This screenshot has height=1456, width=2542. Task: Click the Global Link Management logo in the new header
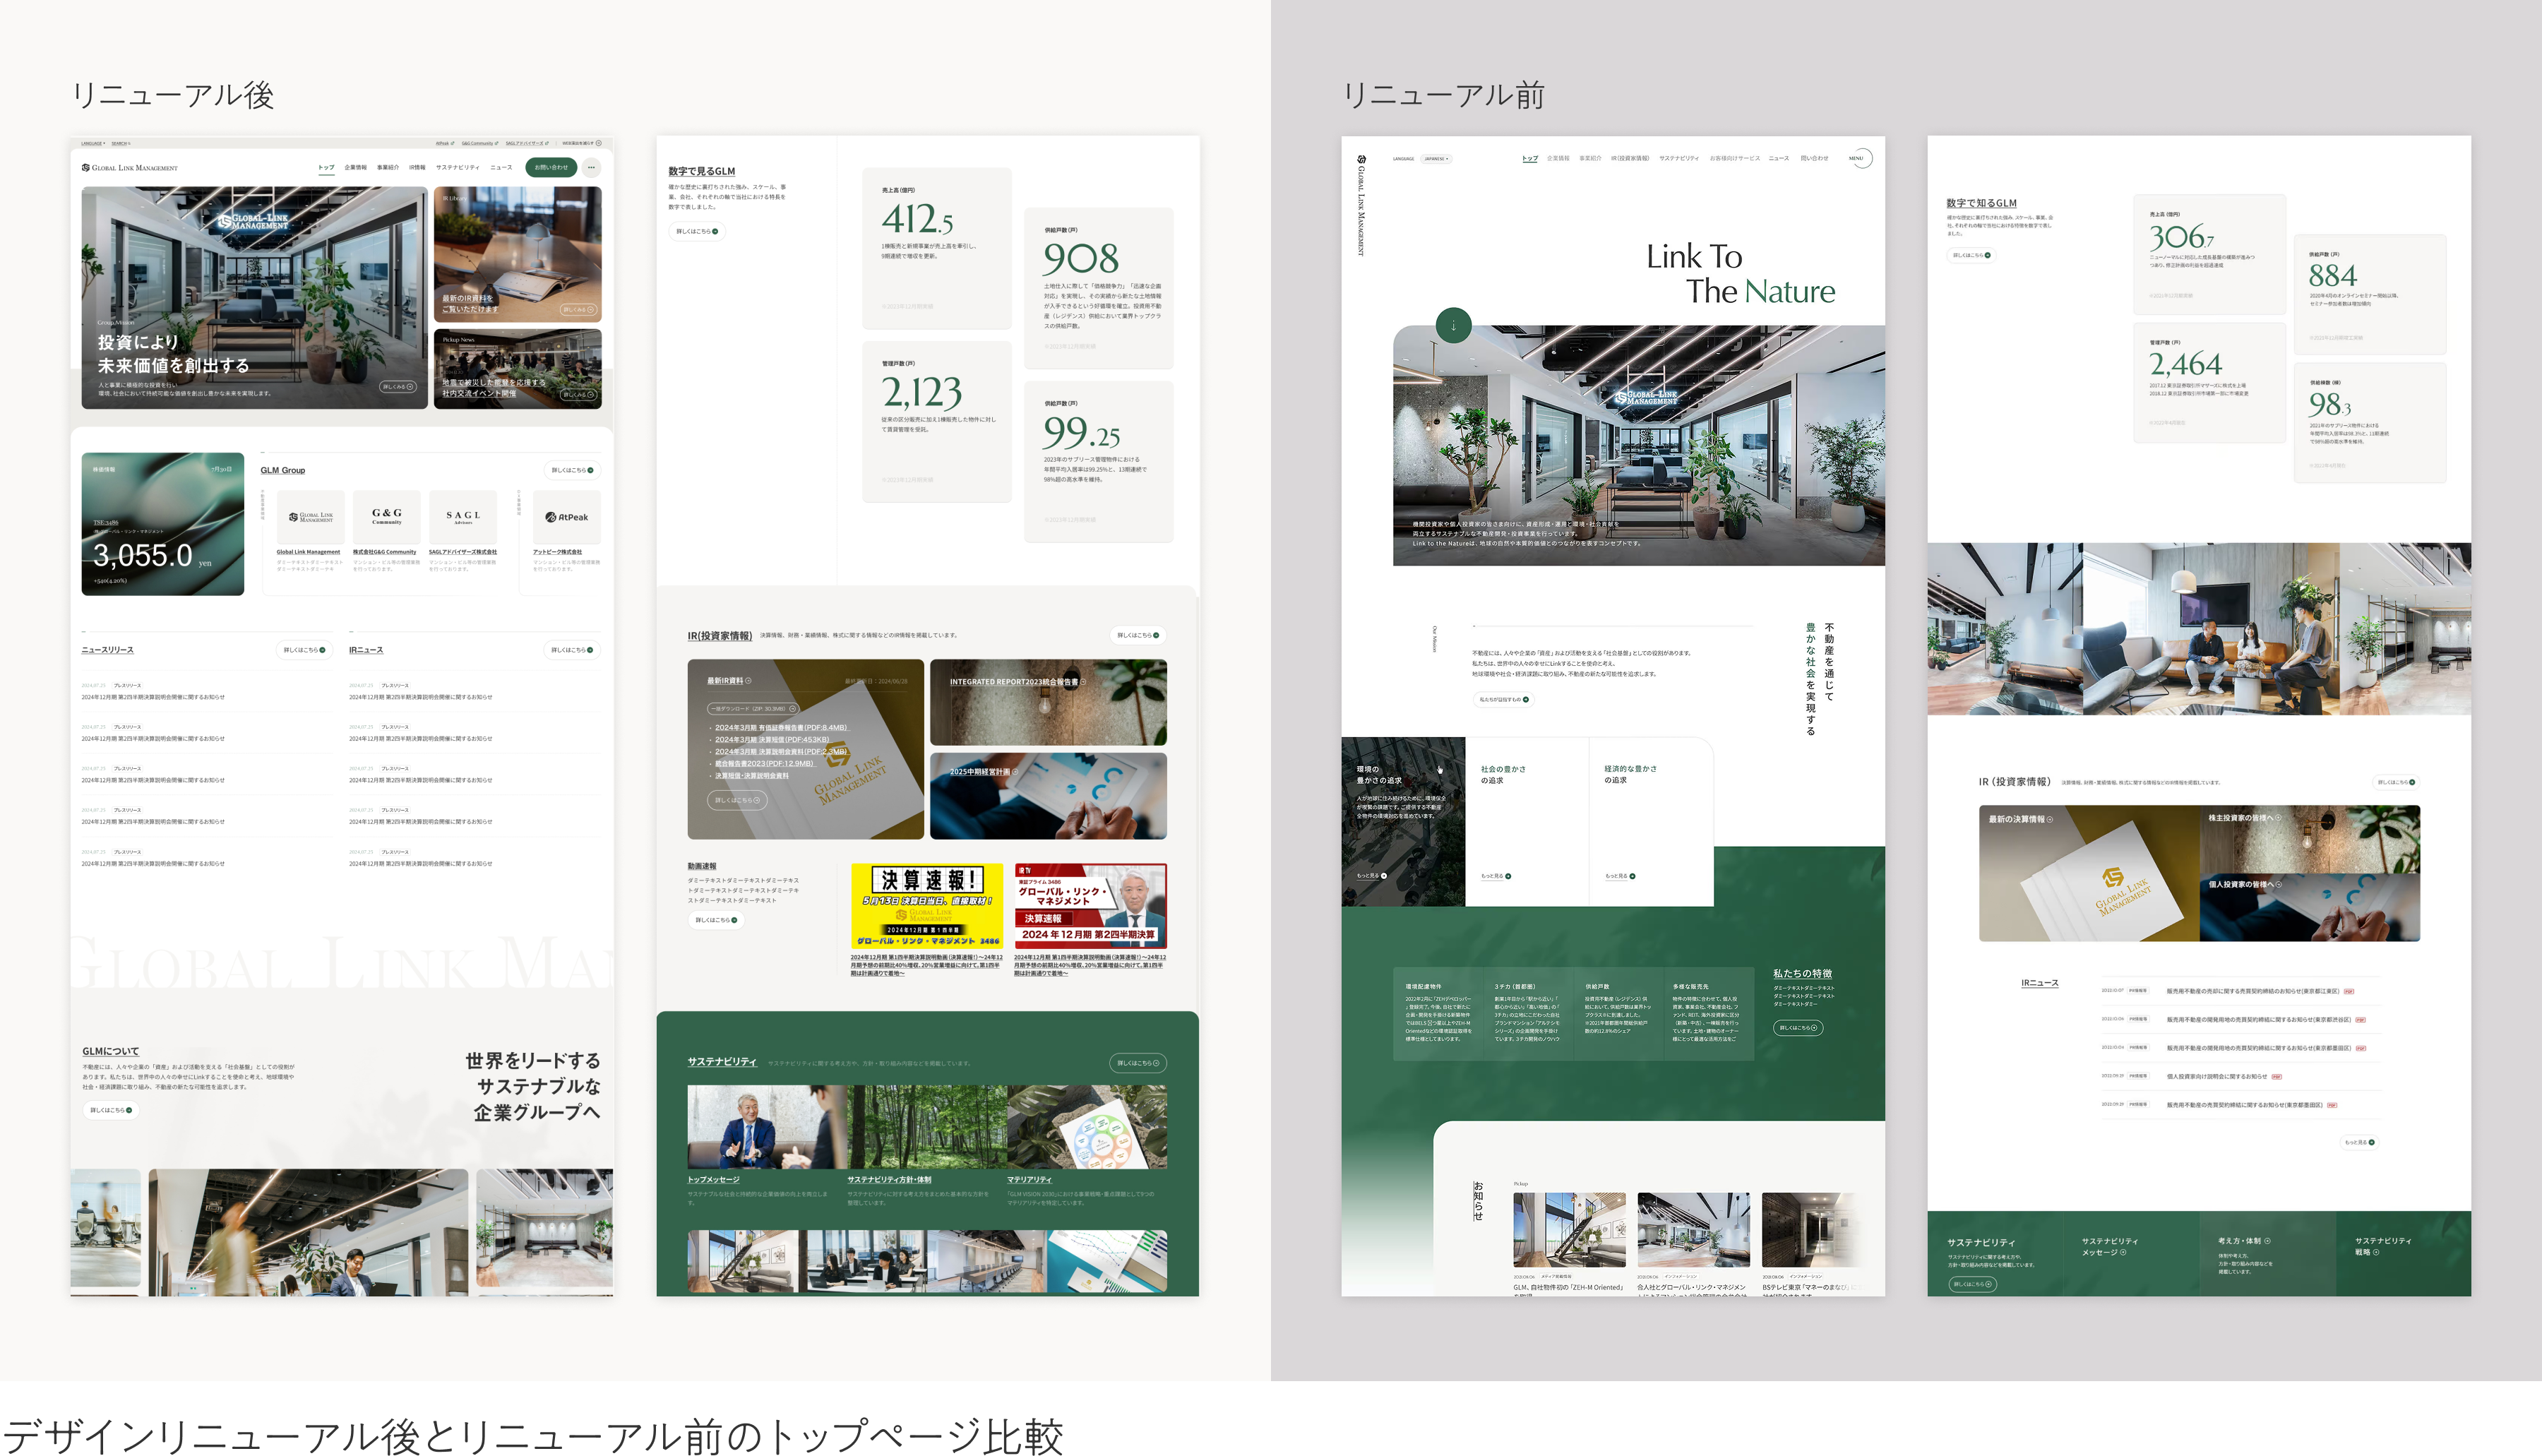[x=130, y=168]
